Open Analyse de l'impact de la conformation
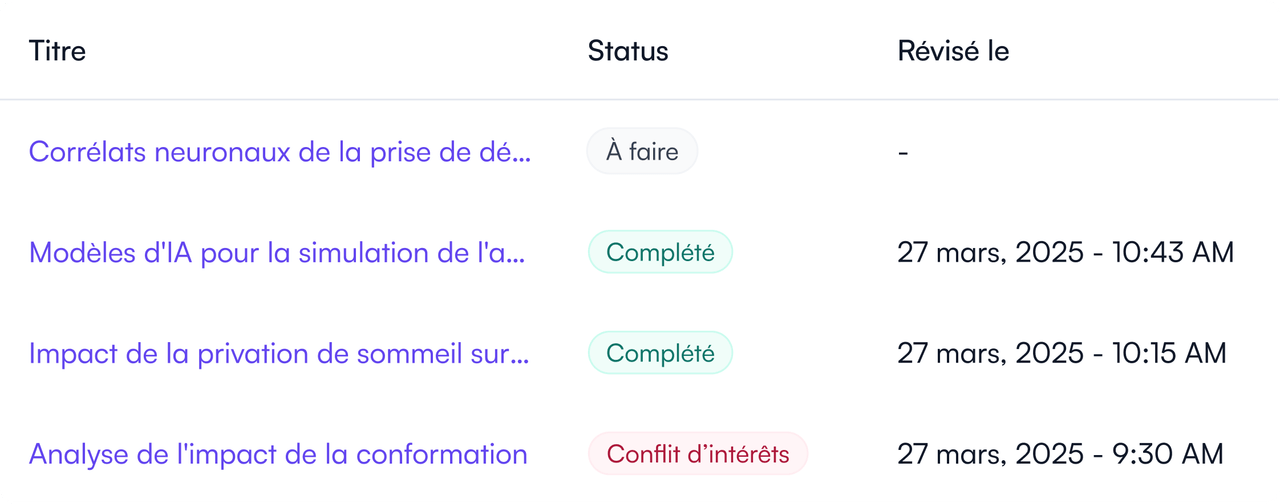This screenshot has height=504, width=1280. [x=278, y=454]
